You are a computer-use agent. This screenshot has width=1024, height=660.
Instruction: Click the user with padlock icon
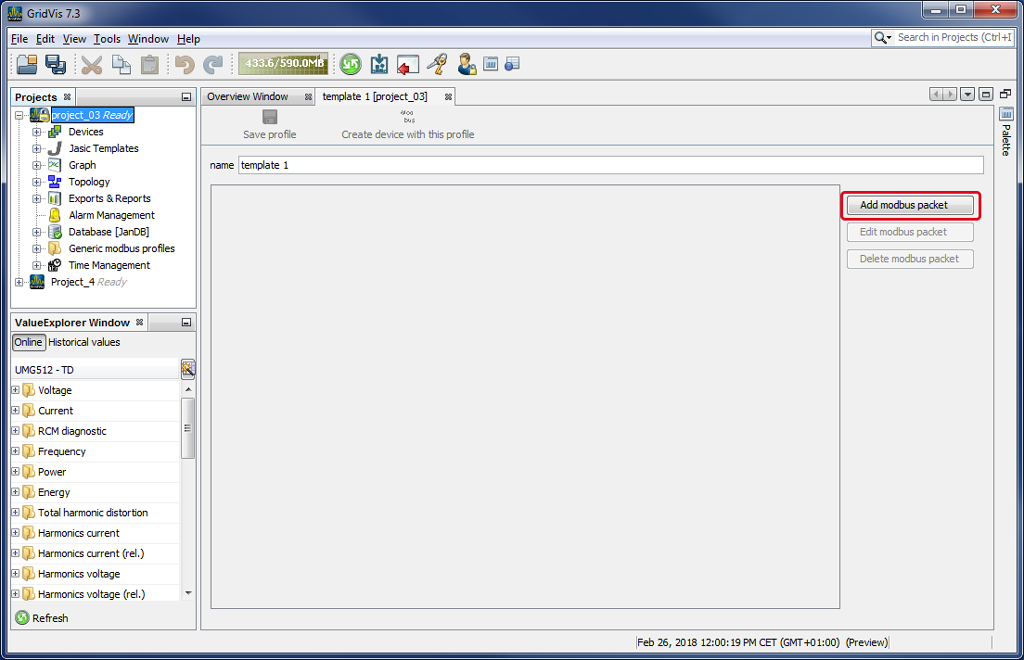(x=466, y=65)
